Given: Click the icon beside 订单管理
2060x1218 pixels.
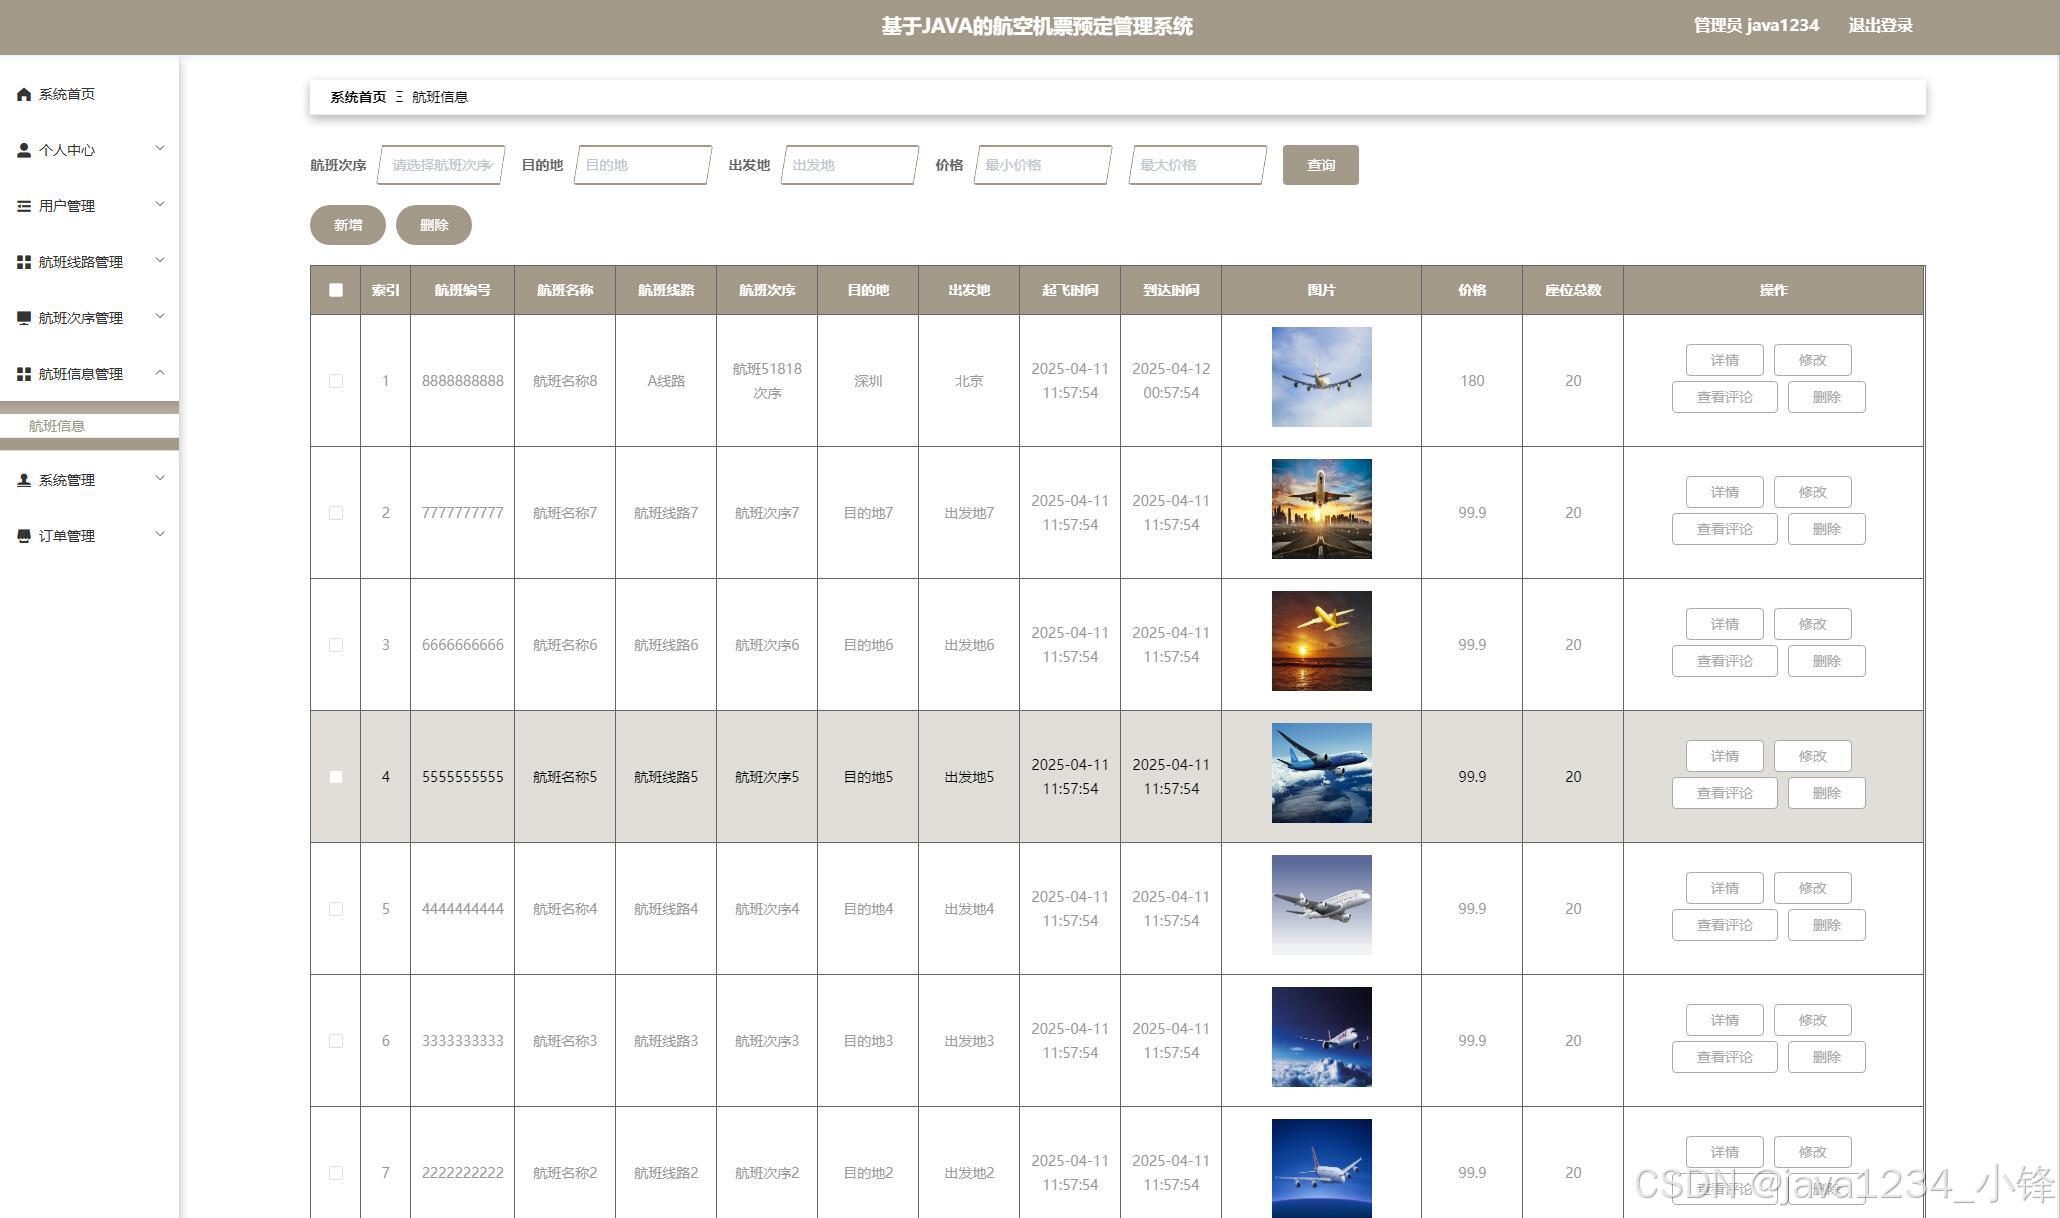Looking at the screenshot, I should pyautogui.click(x=24, y=536).
